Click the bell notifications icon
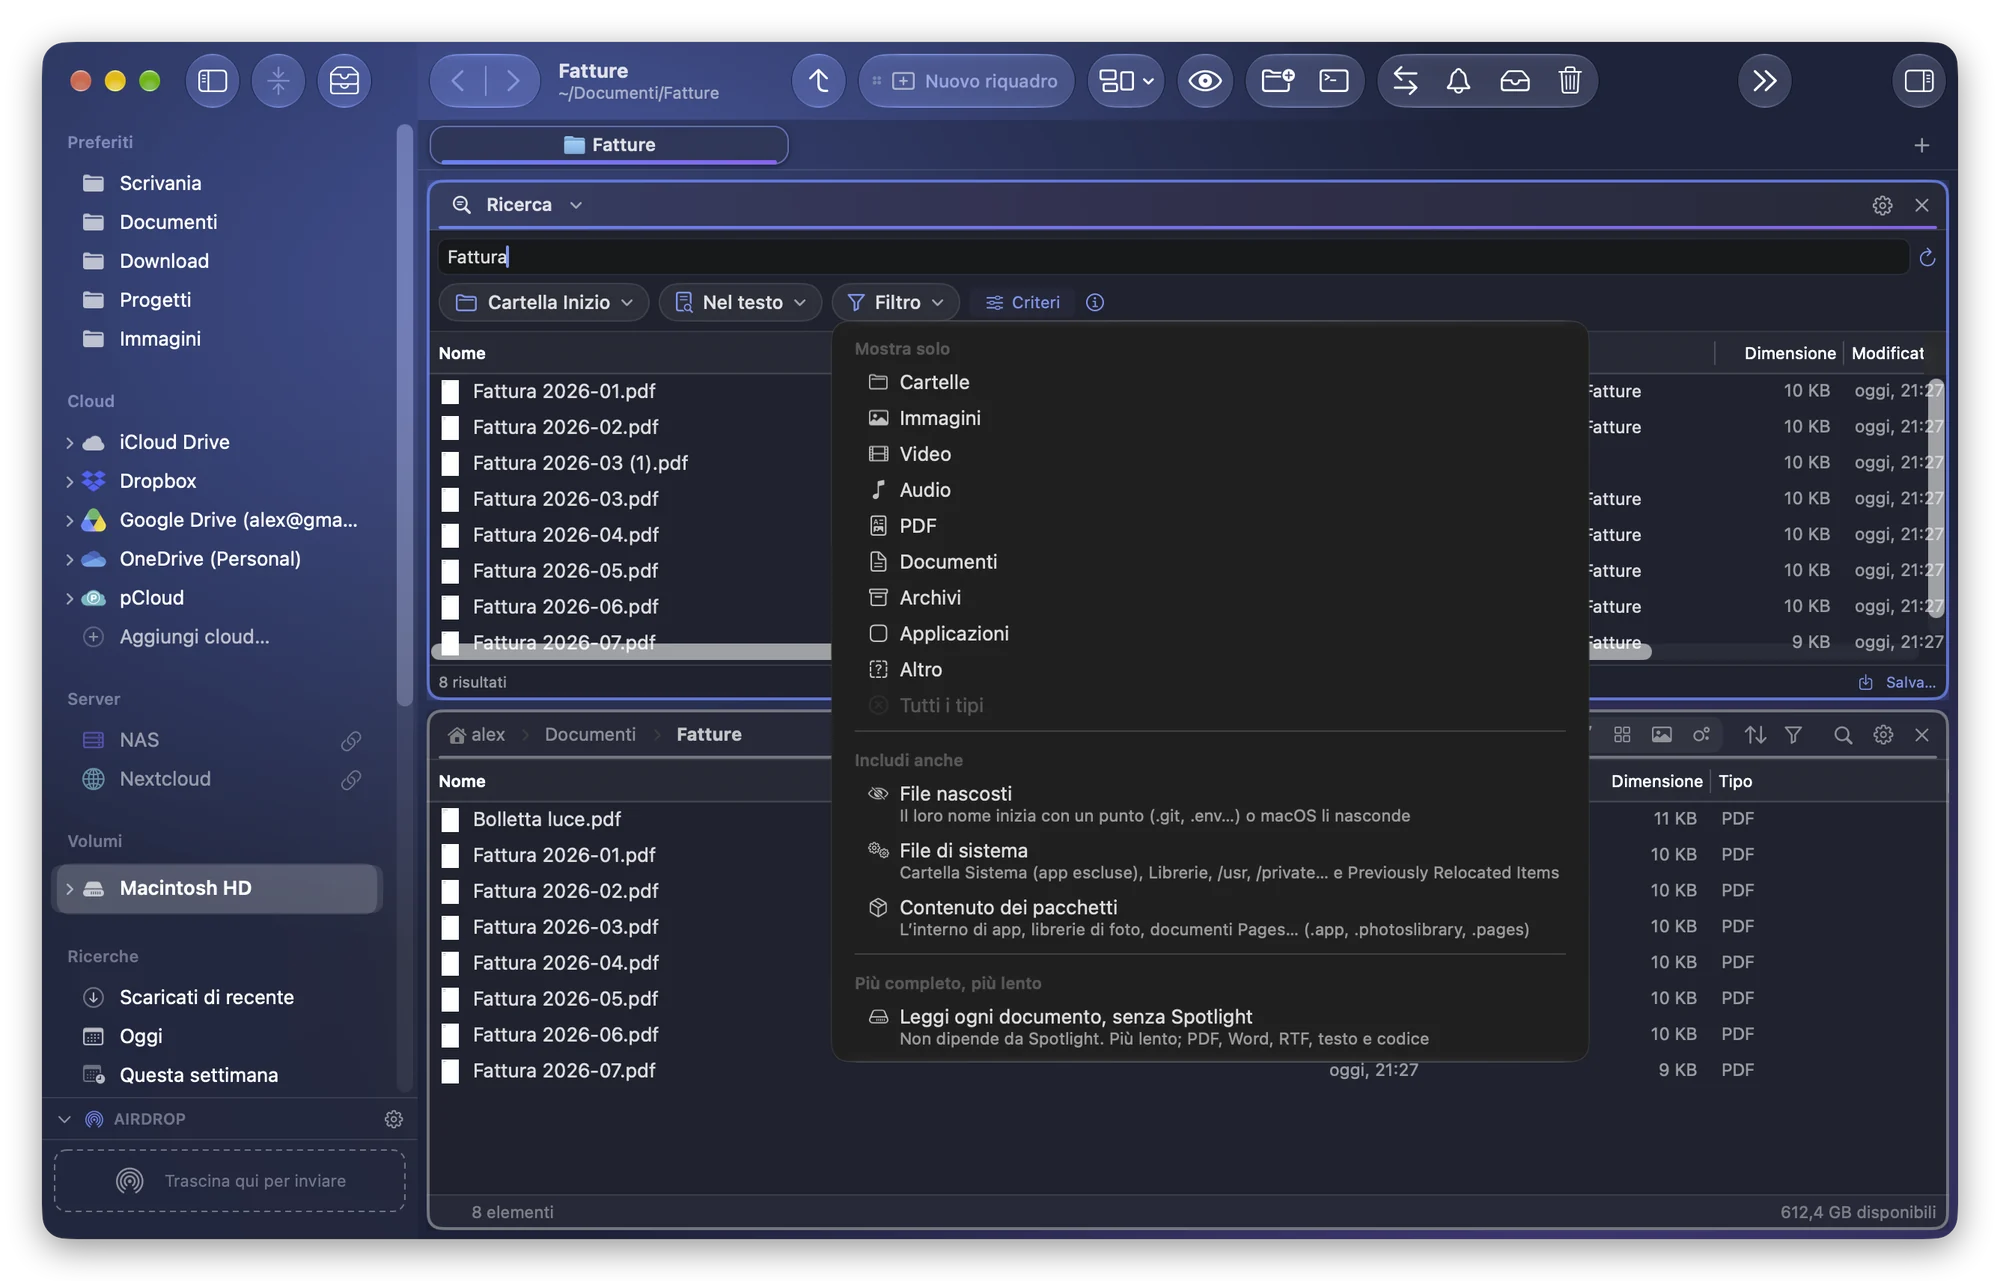The height and width of the screenshot is (1281, 2000). click(x=1459, y=81)
